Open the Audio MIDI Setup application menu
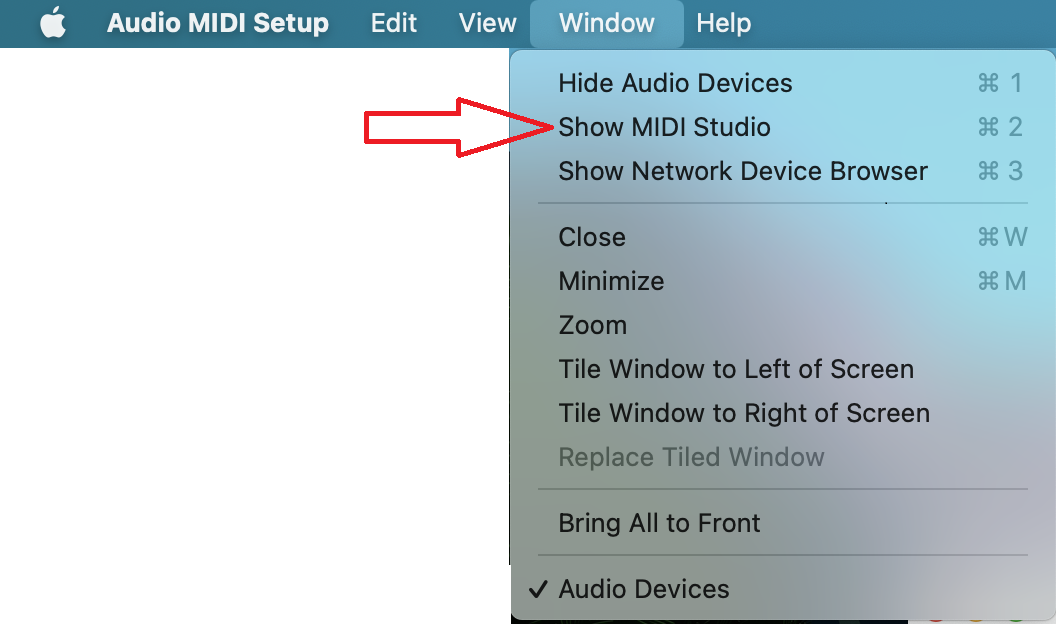 point(218,23)
